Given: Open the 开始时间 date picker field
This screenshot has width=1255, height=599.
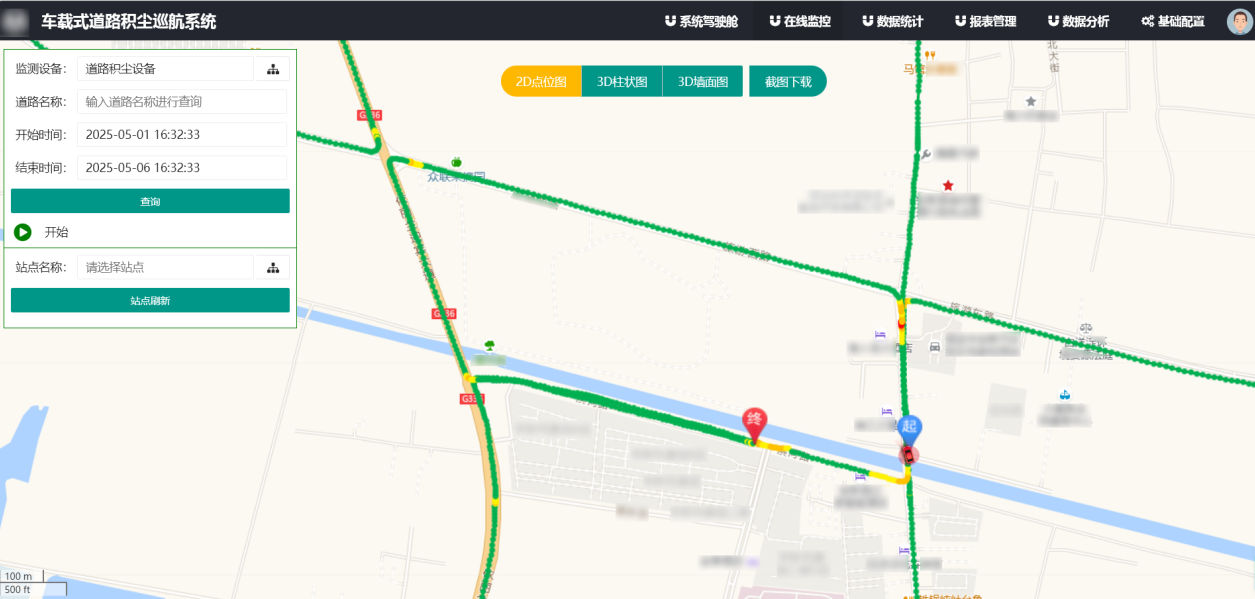Looking at the screenshot, I should [181, 135].
